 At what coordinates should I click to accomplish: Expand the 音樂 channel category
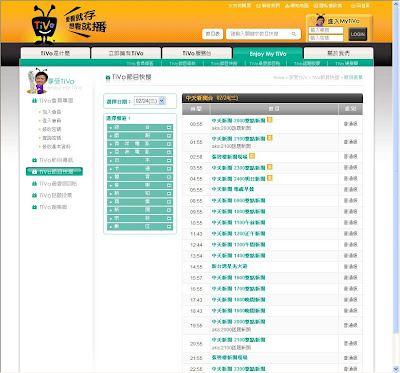point(140,185)
